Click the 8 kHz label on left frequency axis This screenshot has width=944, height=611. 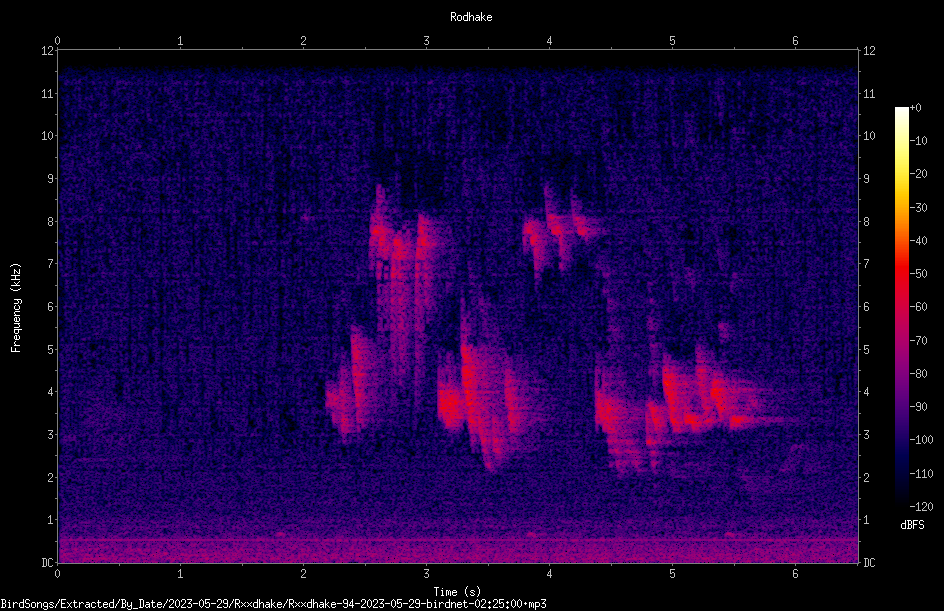[x=48, y=221]
